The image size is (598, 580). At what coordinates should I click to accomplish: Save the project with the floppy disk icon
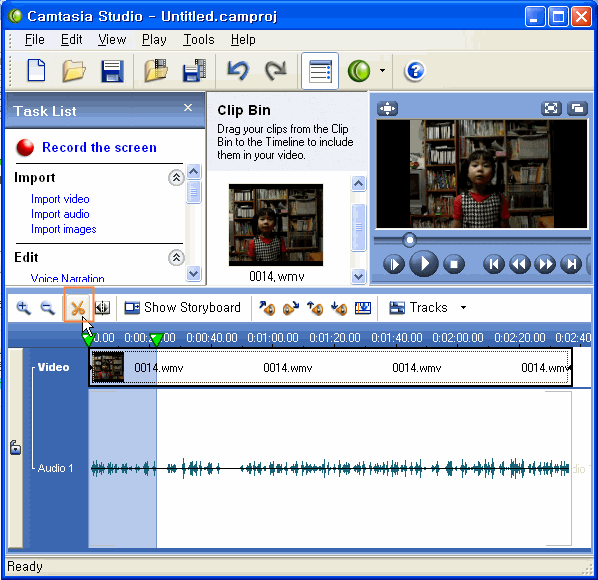(112, 71)
